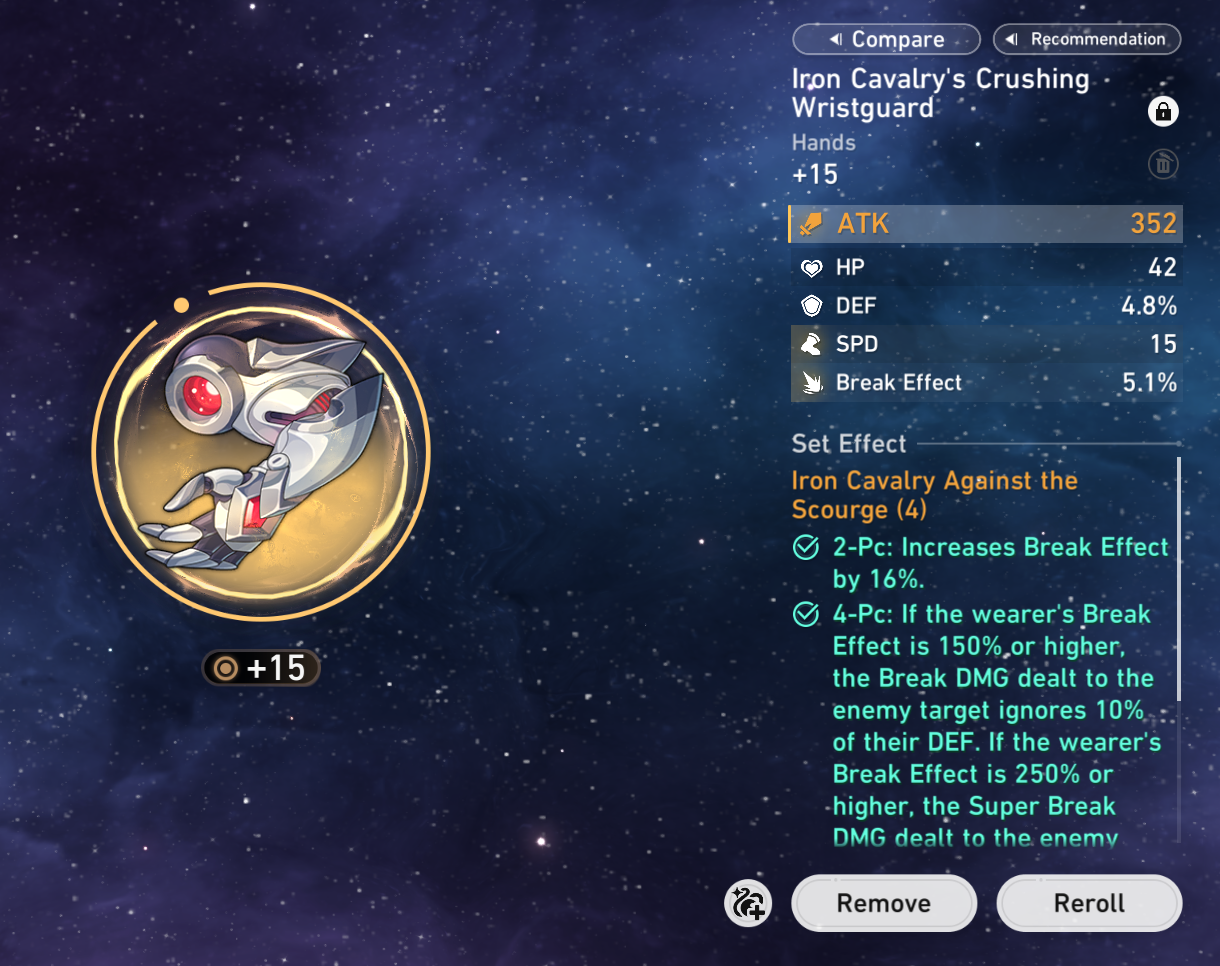Click the set effect scrollbar

(1179, 580)
